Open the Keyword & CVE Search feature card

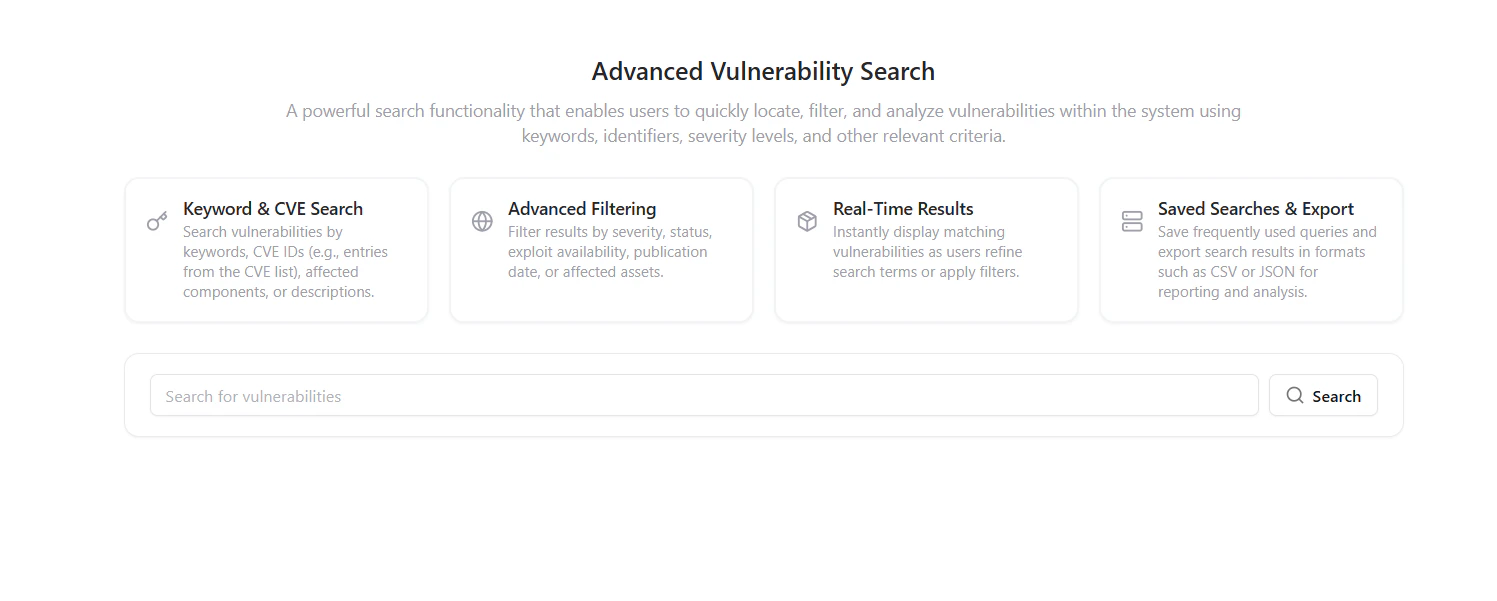click(x=276, y=249)
